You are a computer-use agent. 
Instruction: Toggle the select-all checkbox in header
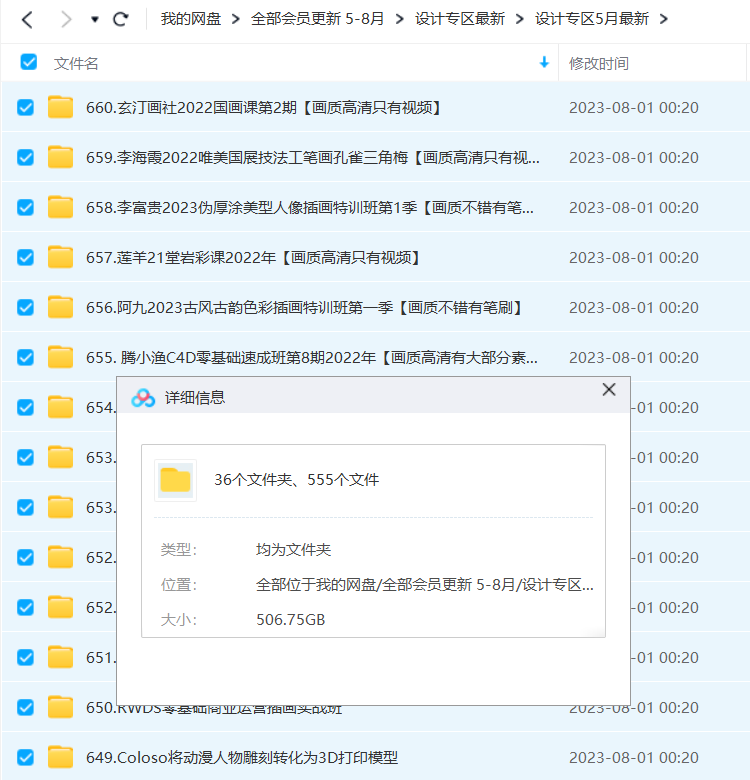[29, 62]
